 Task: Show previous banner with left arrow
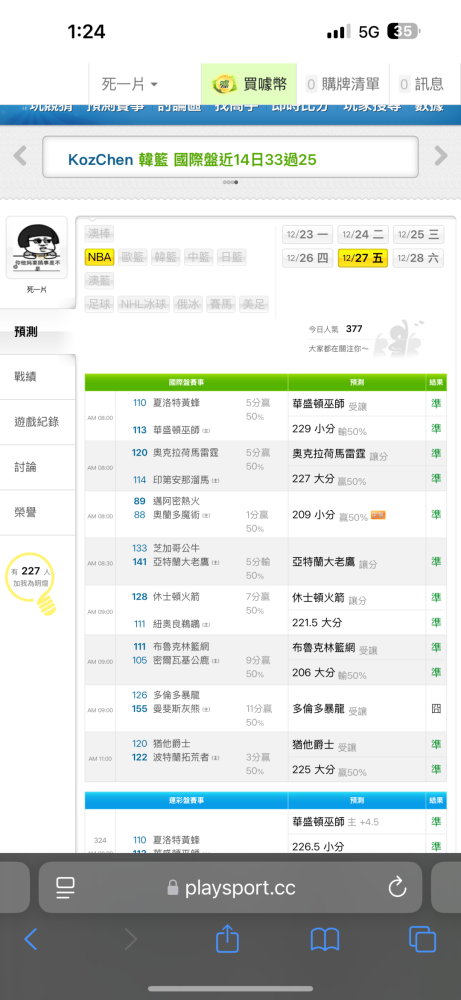[20, 156]
